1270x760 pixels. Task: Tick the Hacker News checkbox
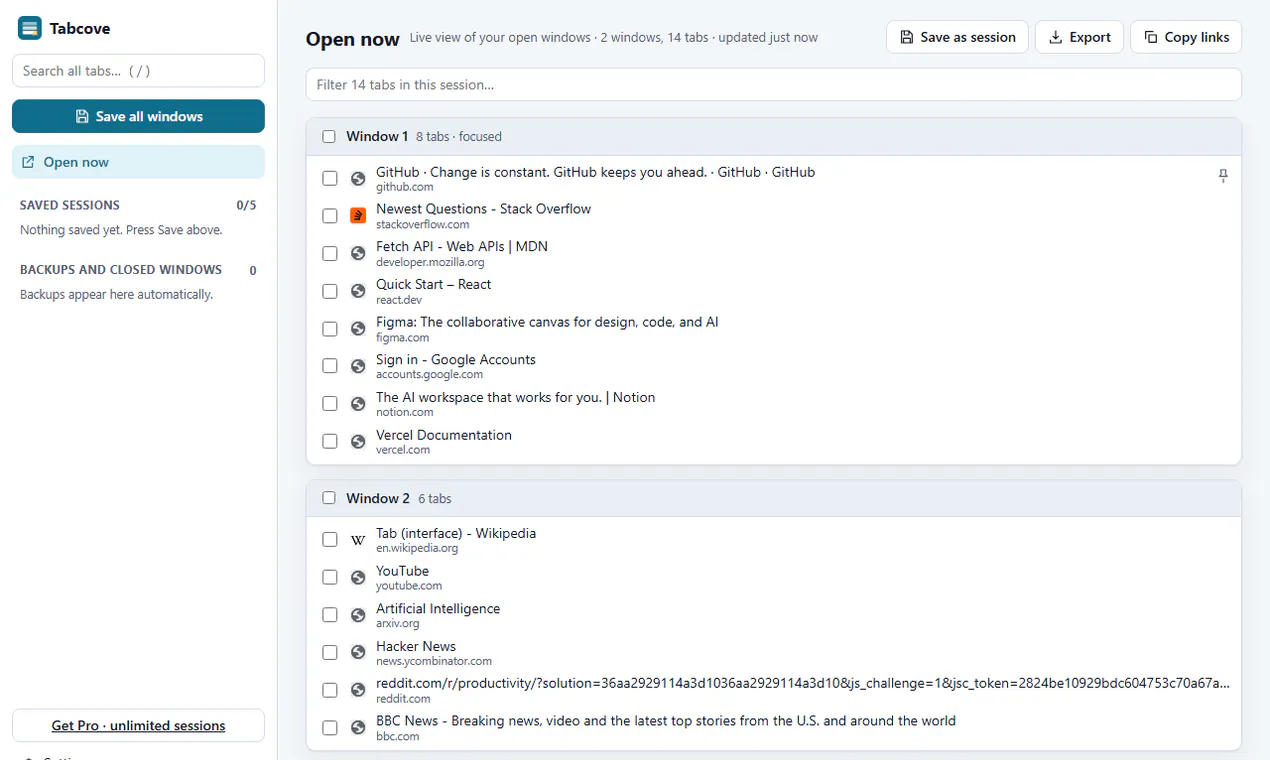(x=330, y=652)
